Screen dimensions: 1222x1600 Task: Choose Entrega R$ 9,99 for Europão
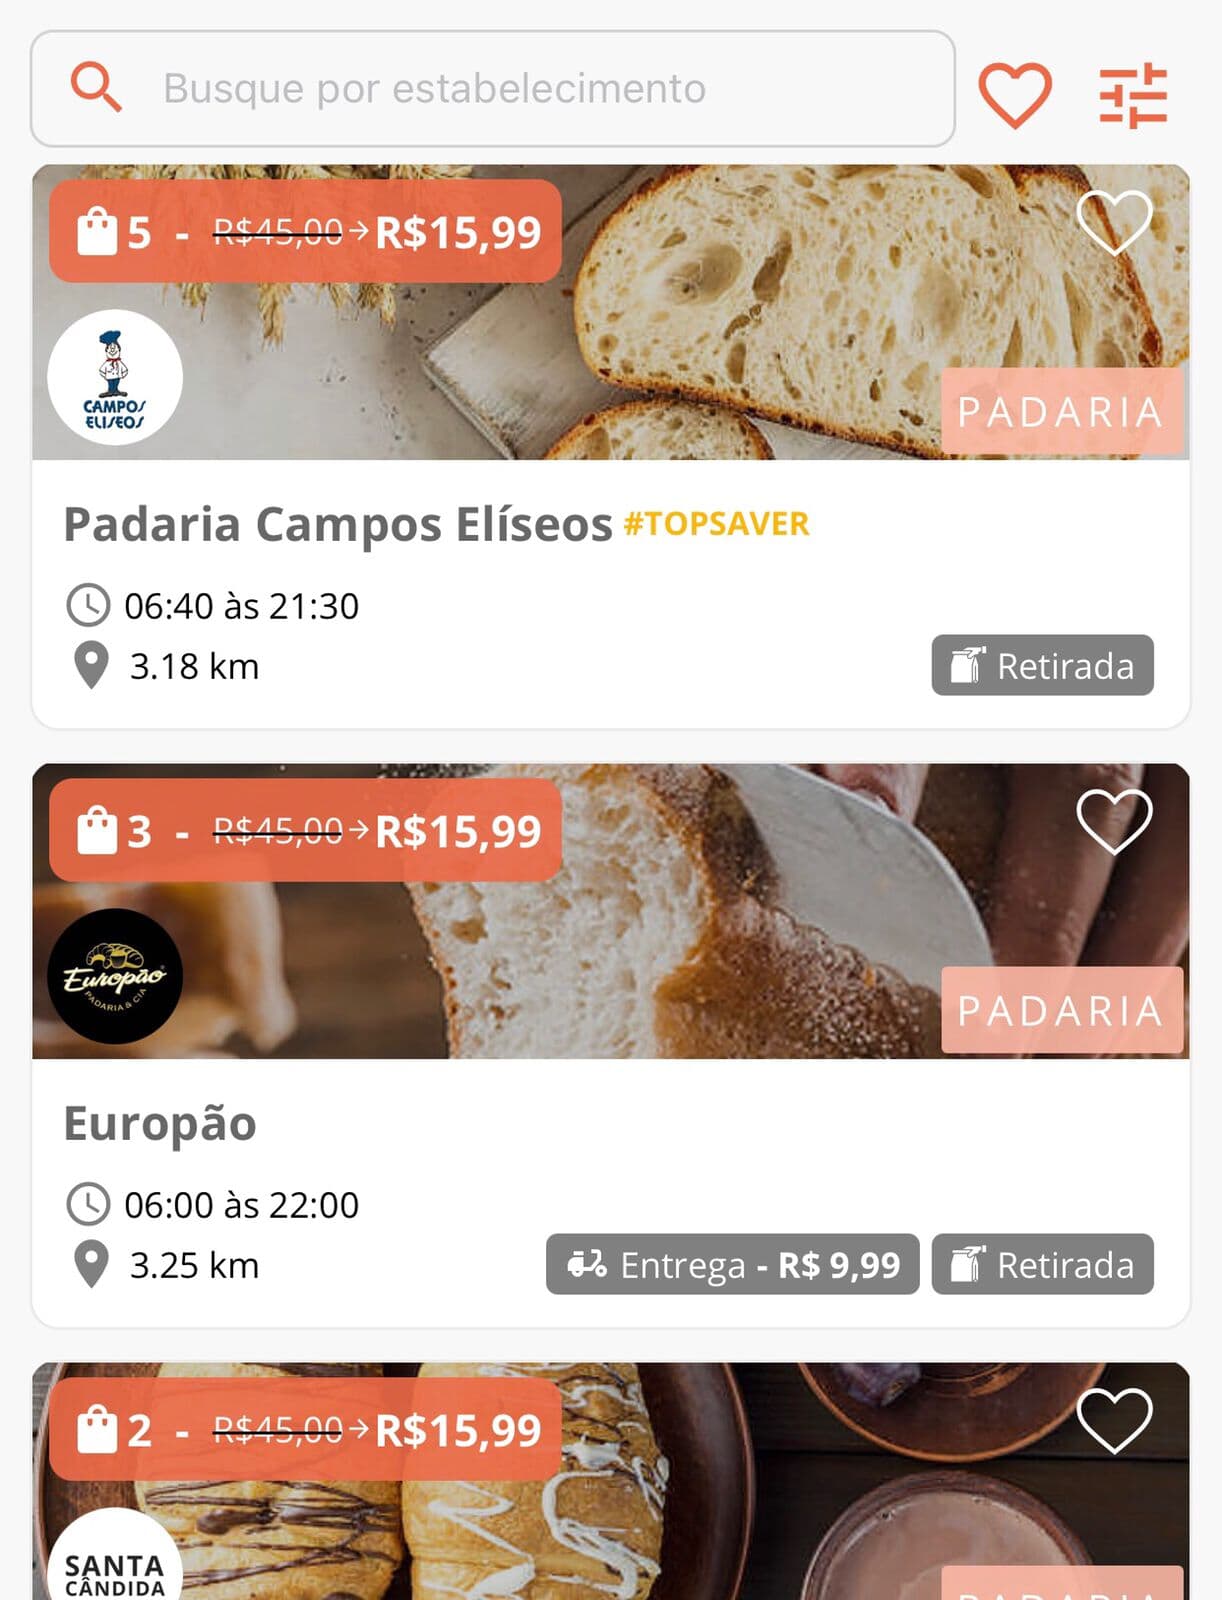pyautogui.click(x=732, y=1264)
